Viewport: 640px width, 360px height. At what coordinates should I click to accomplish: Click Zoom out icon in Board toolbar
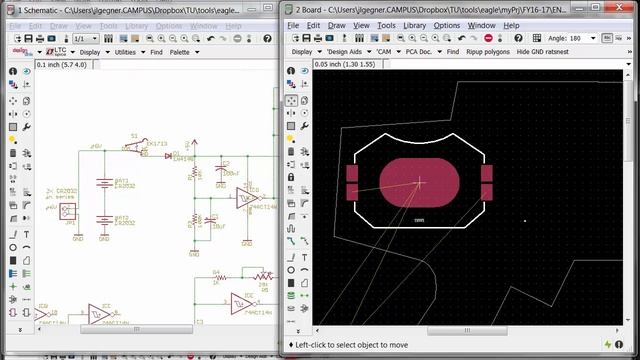pyautogui.click(x=424, y=38)
